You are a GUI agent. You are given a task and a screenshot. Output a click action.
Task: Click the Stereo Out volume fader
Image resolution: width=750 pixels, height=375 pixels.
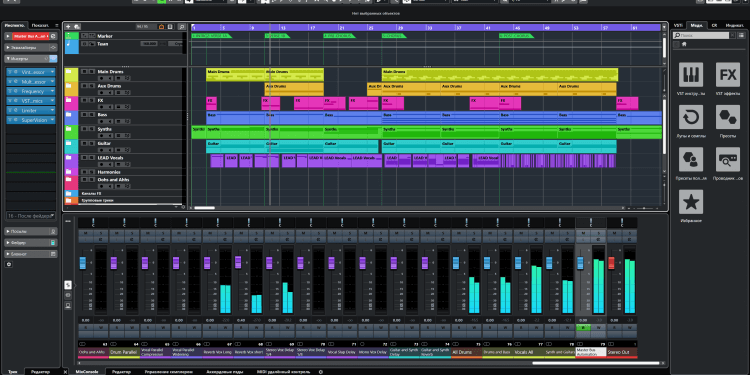611,263
